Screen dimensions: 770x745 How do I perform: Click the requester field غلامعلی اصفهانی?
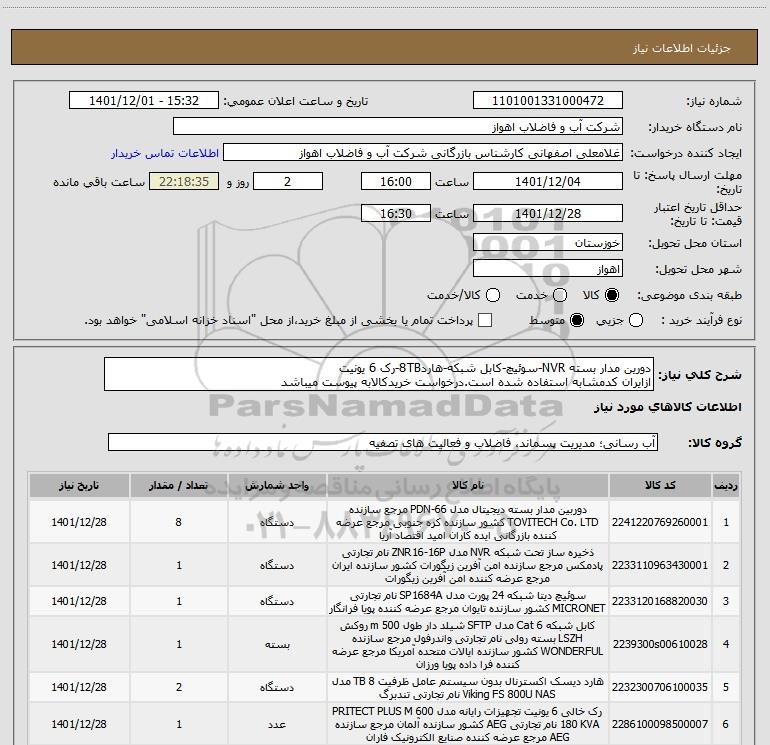423,153
